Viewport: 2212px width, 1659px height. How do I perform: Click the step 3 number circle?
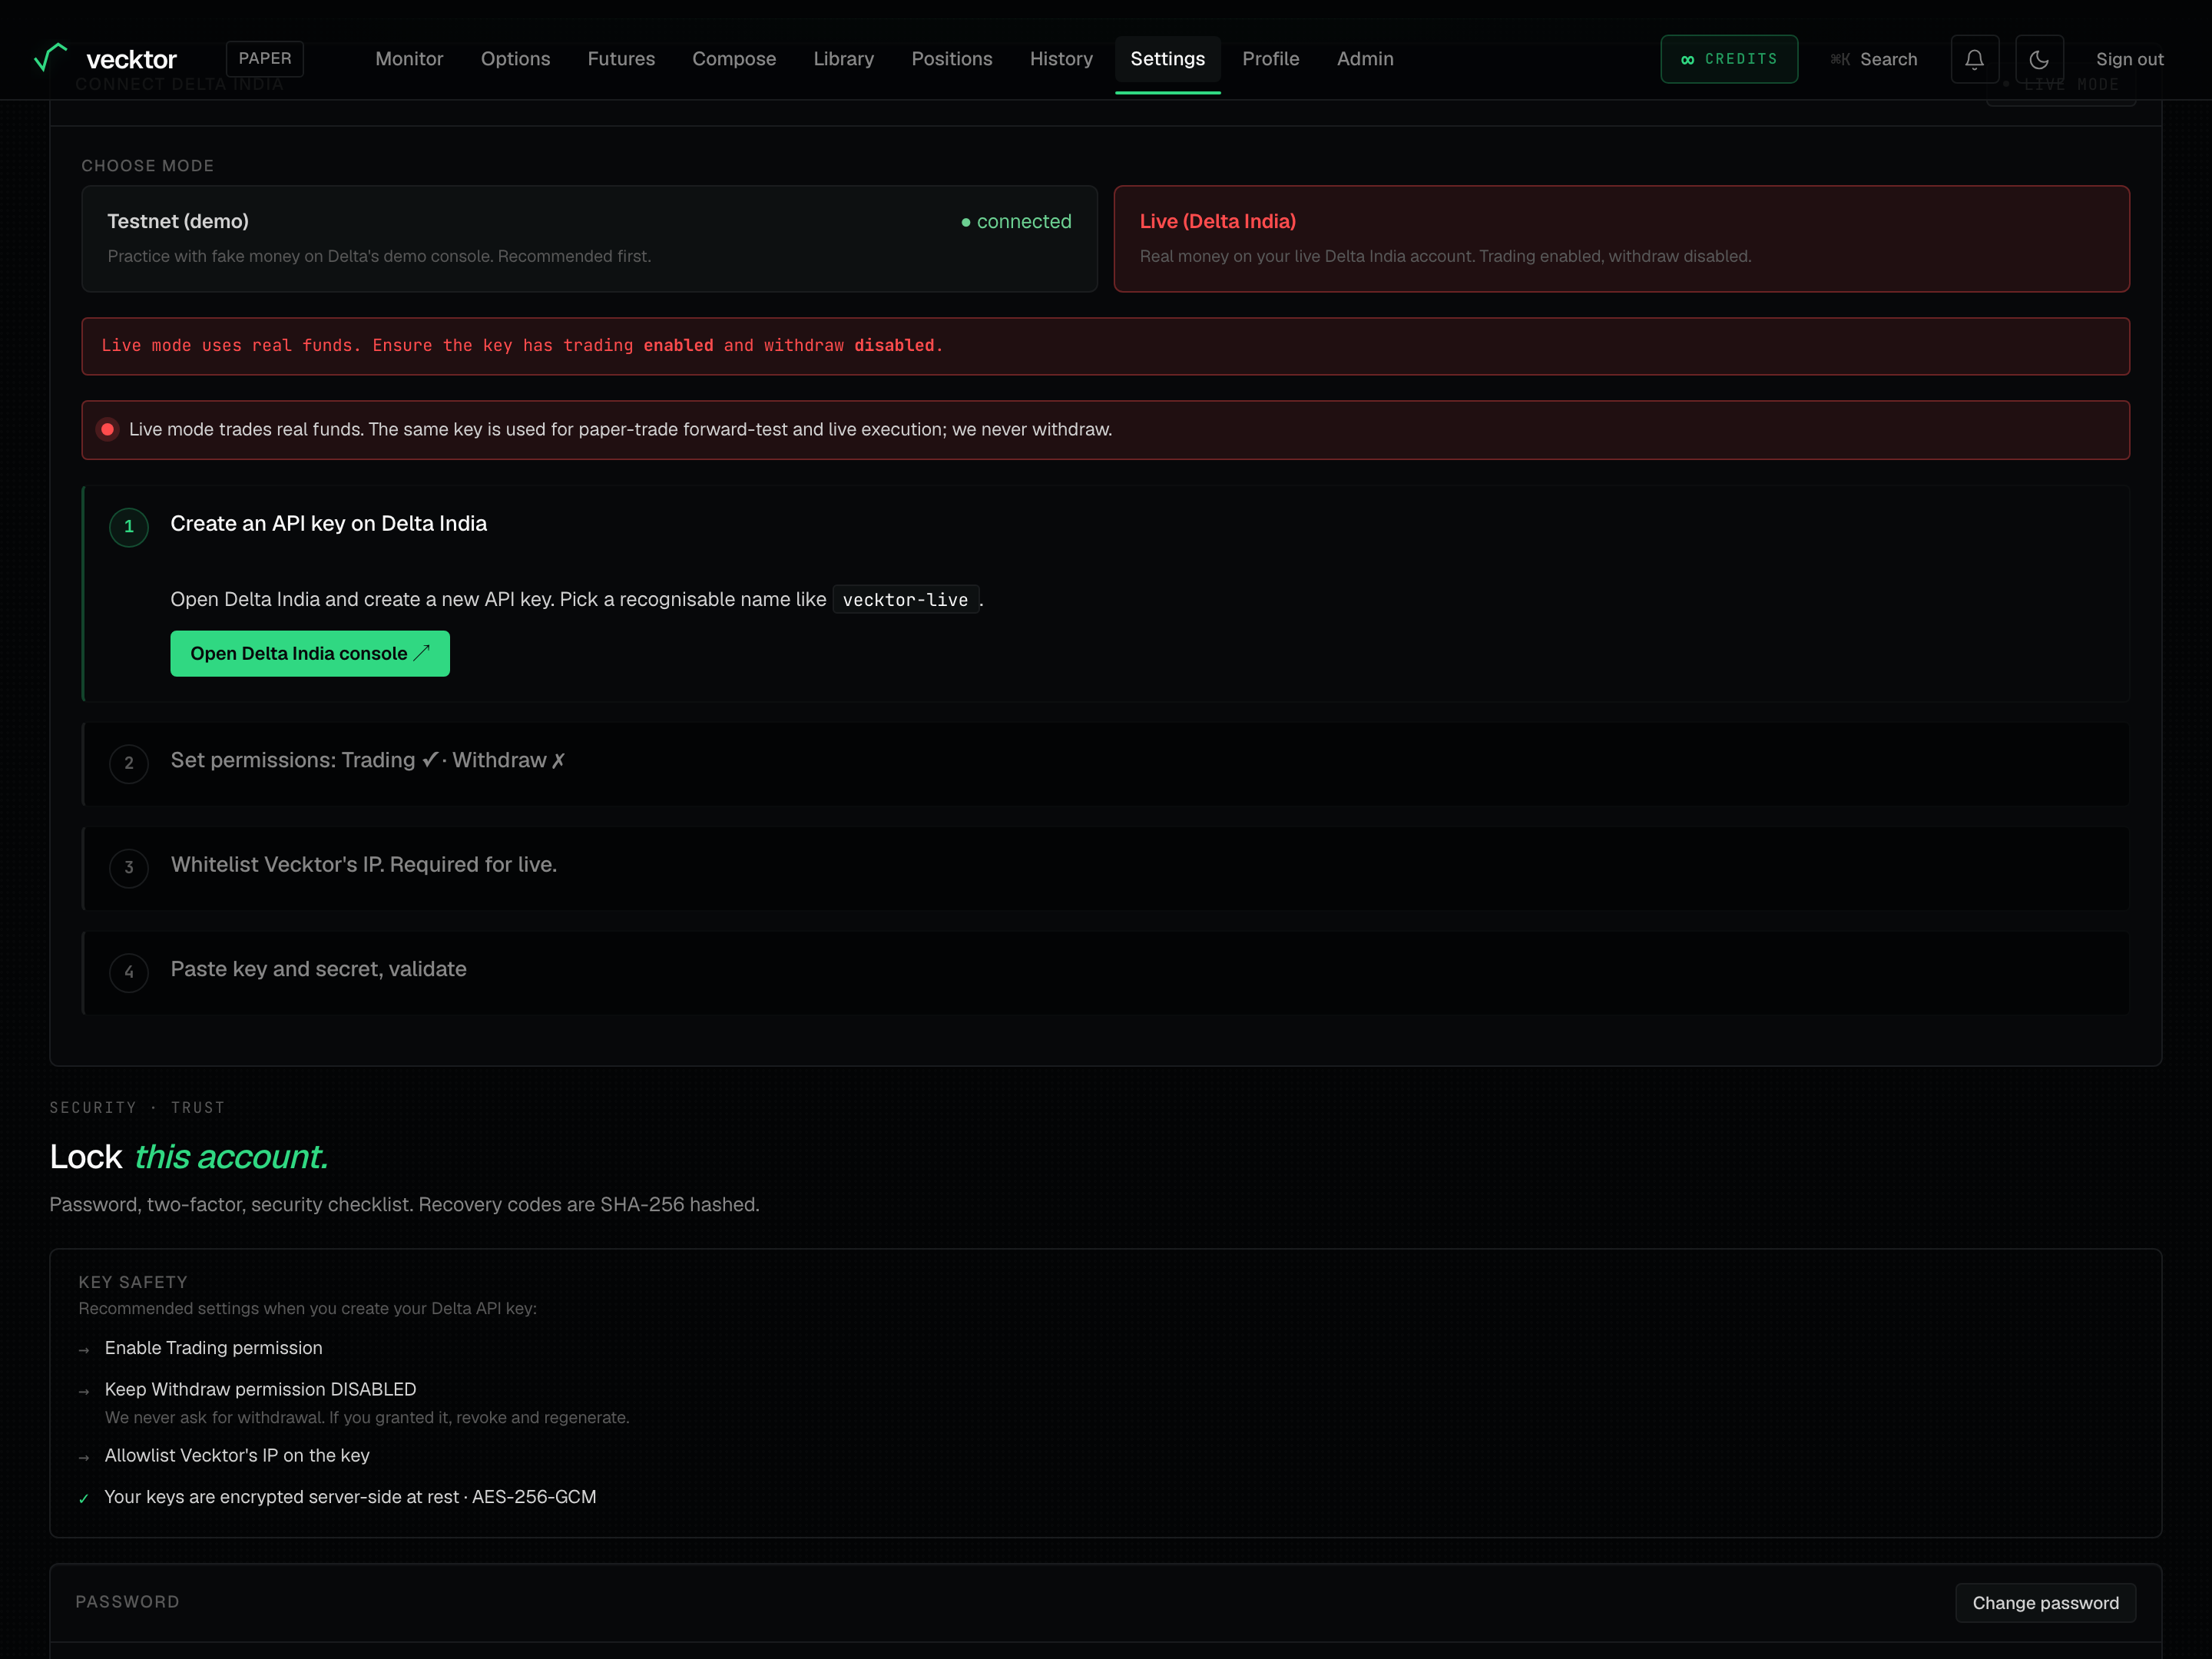point(129,868)
